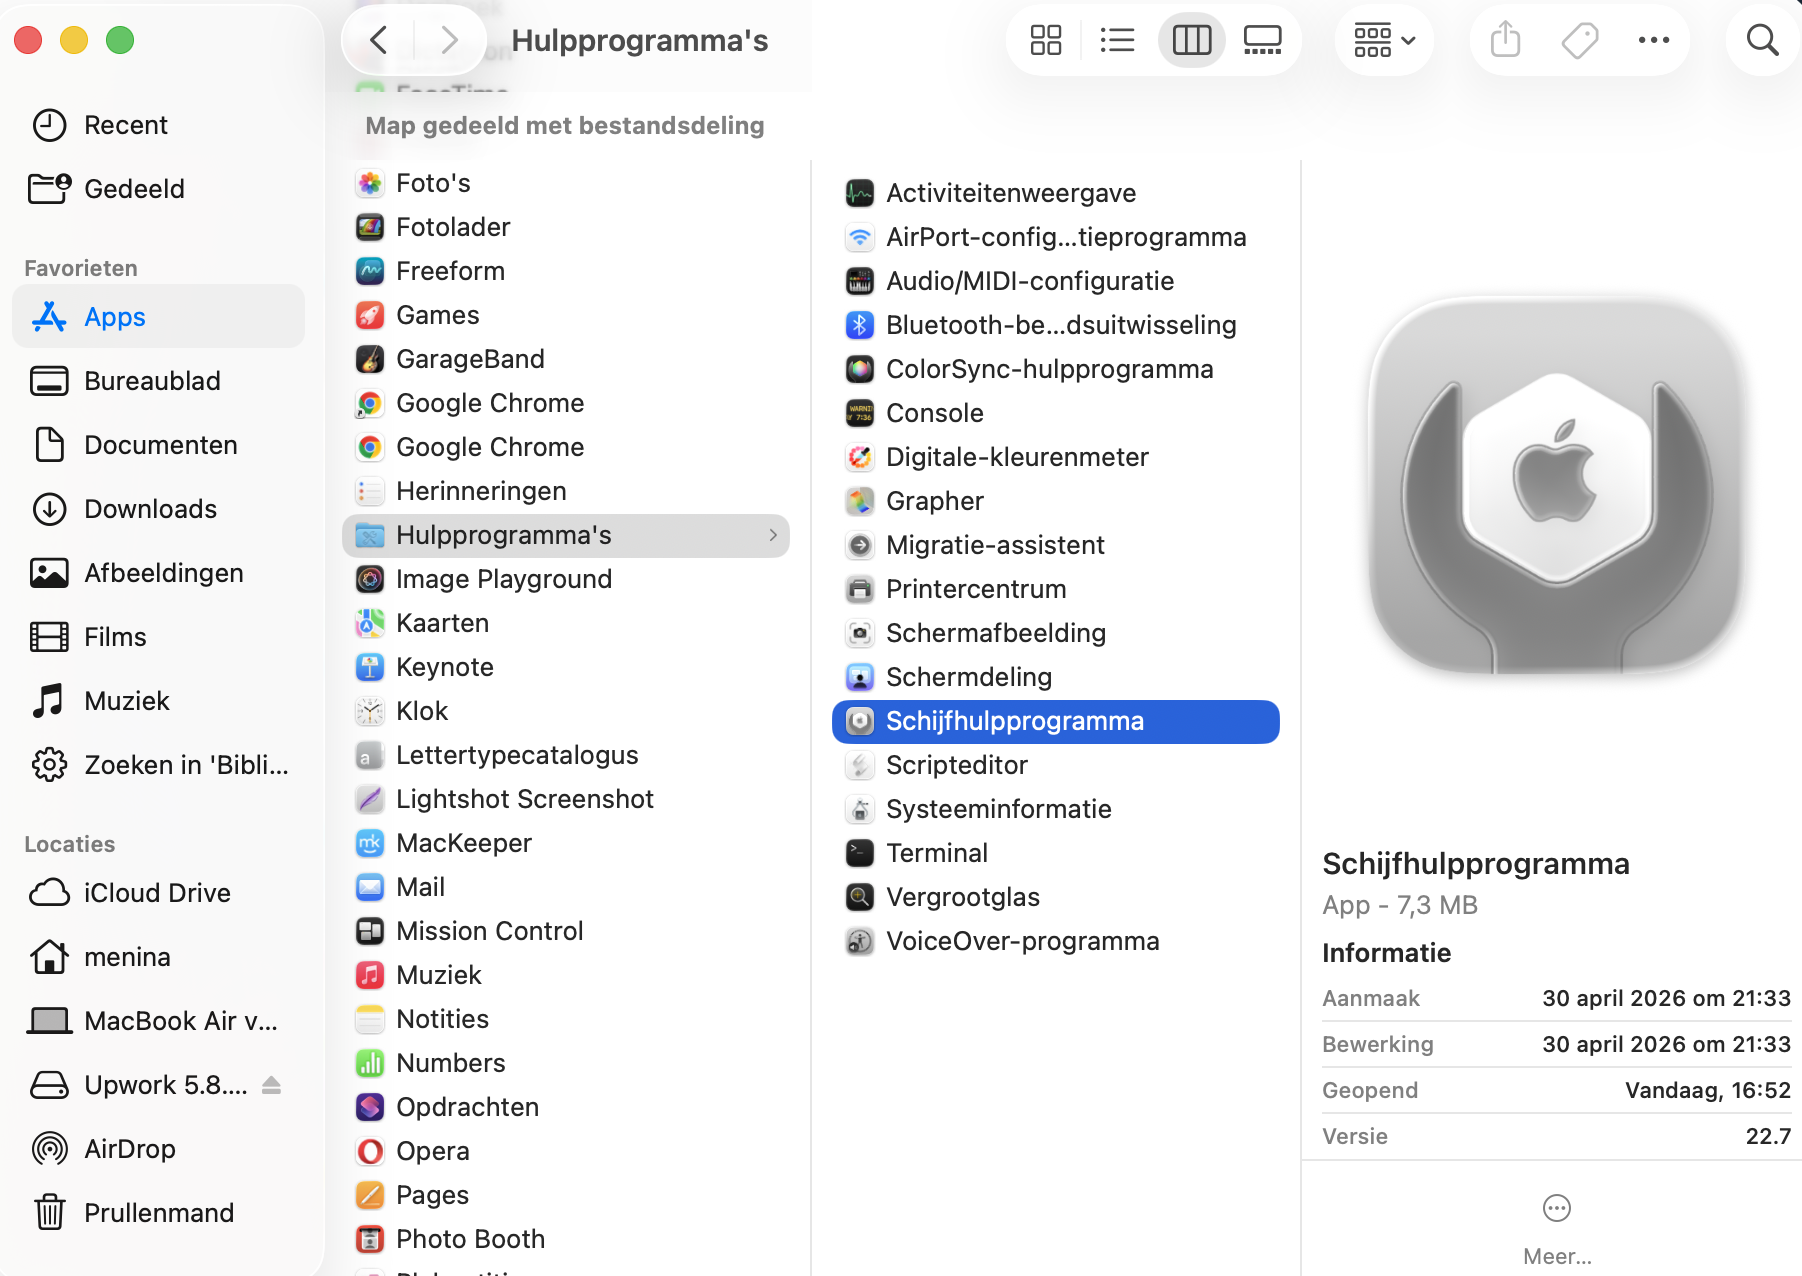Open Afbeeldingen in the sidebar
The height and width of the screenshot is (1276, 1802).
(158, 573)
